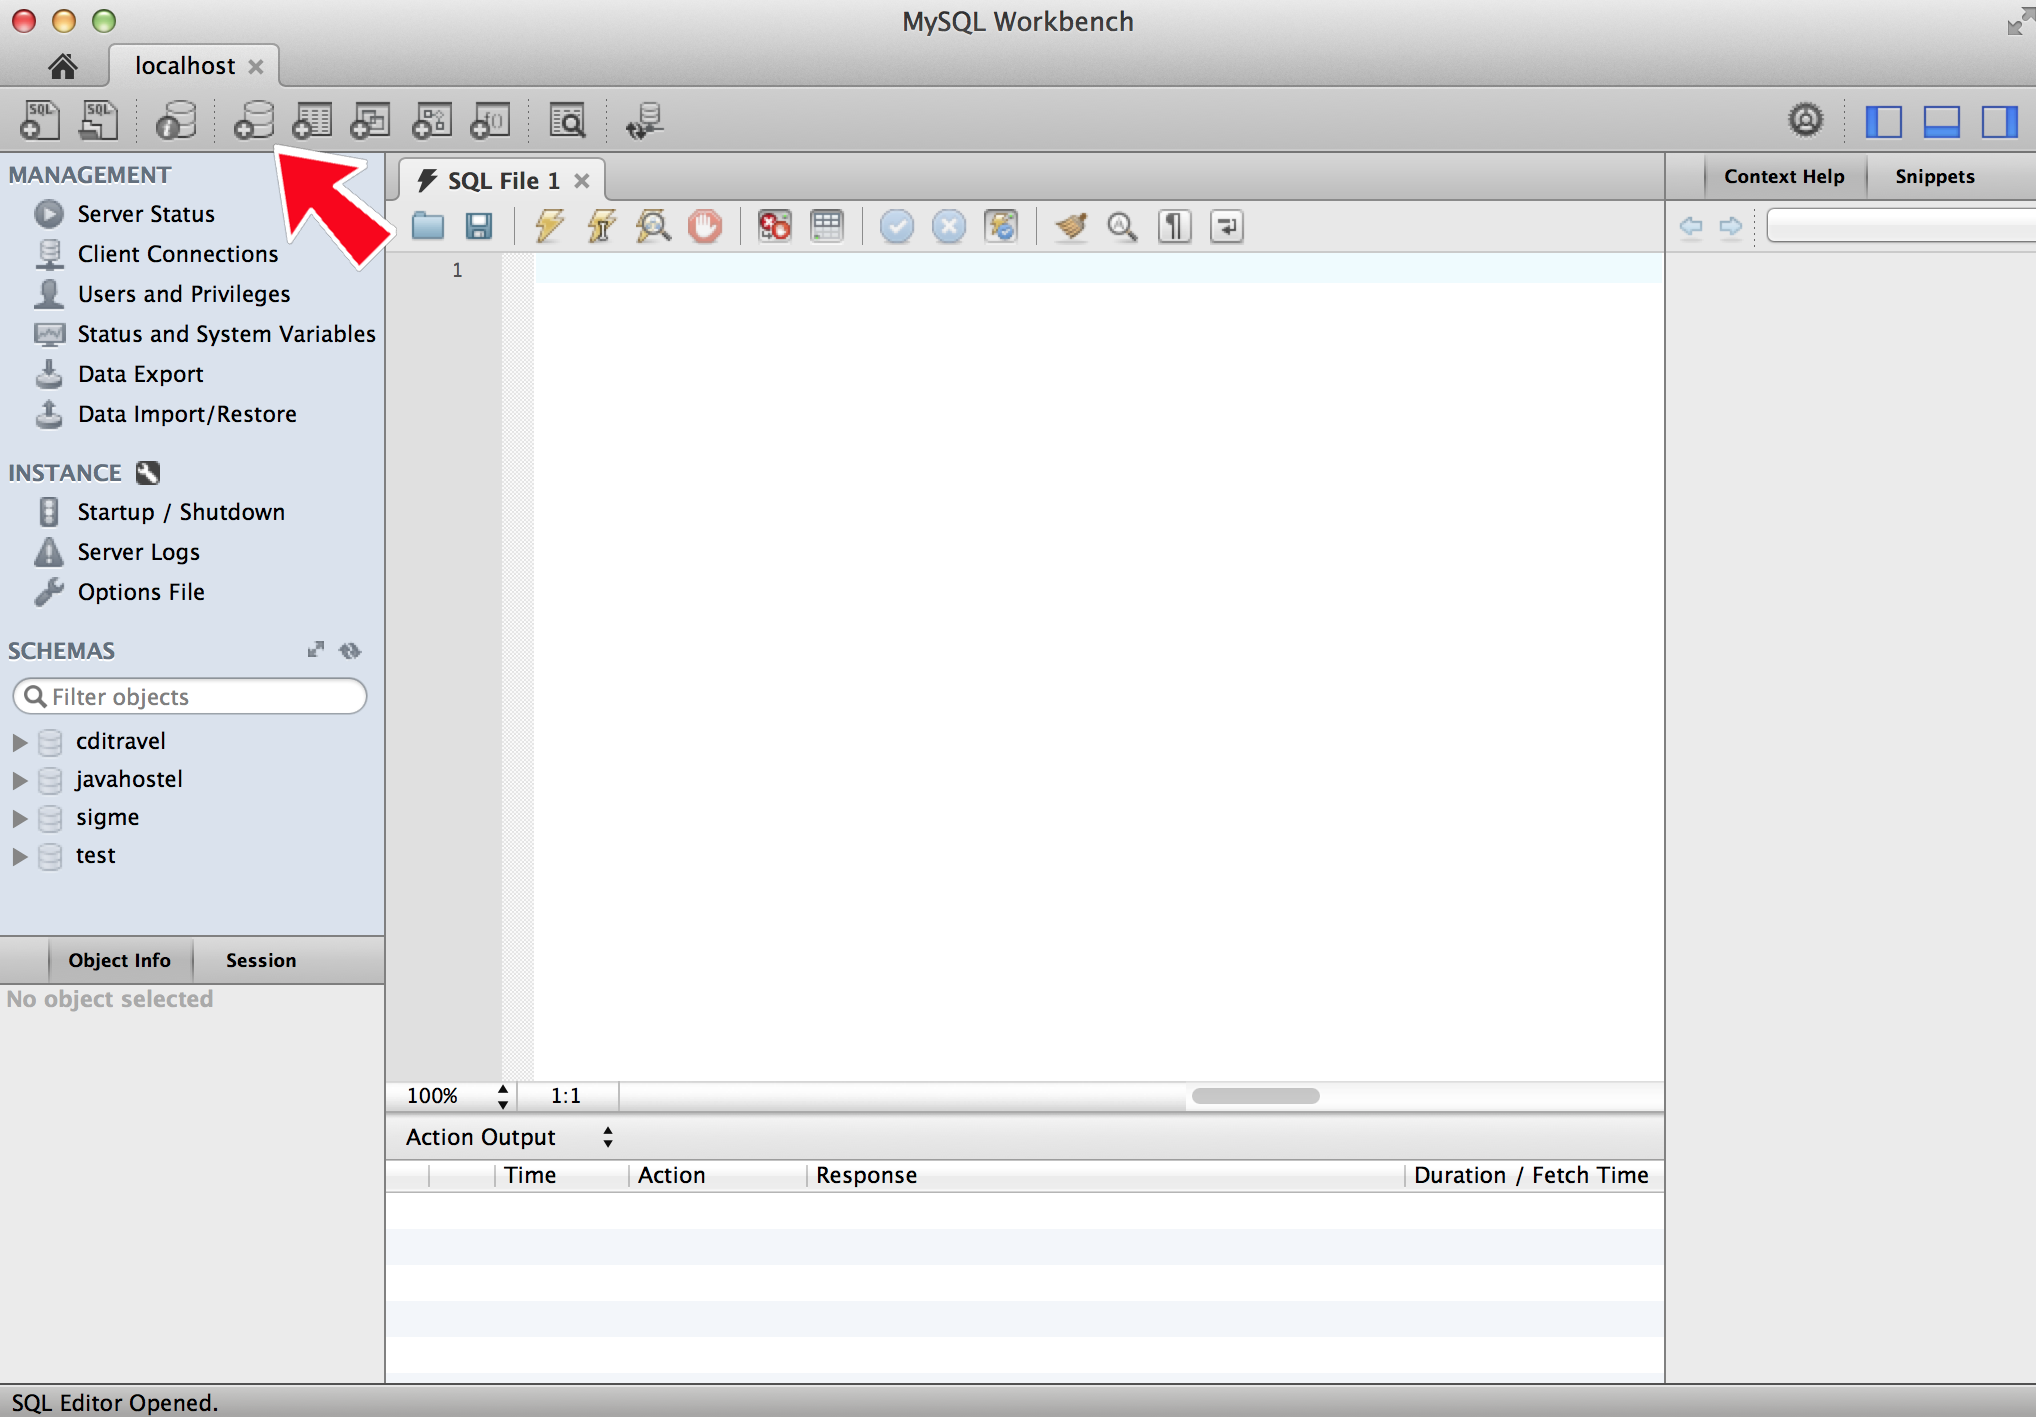Expand the test schema
Viewport: 2036px width, 1417px height.
click(x=19, y=856)
